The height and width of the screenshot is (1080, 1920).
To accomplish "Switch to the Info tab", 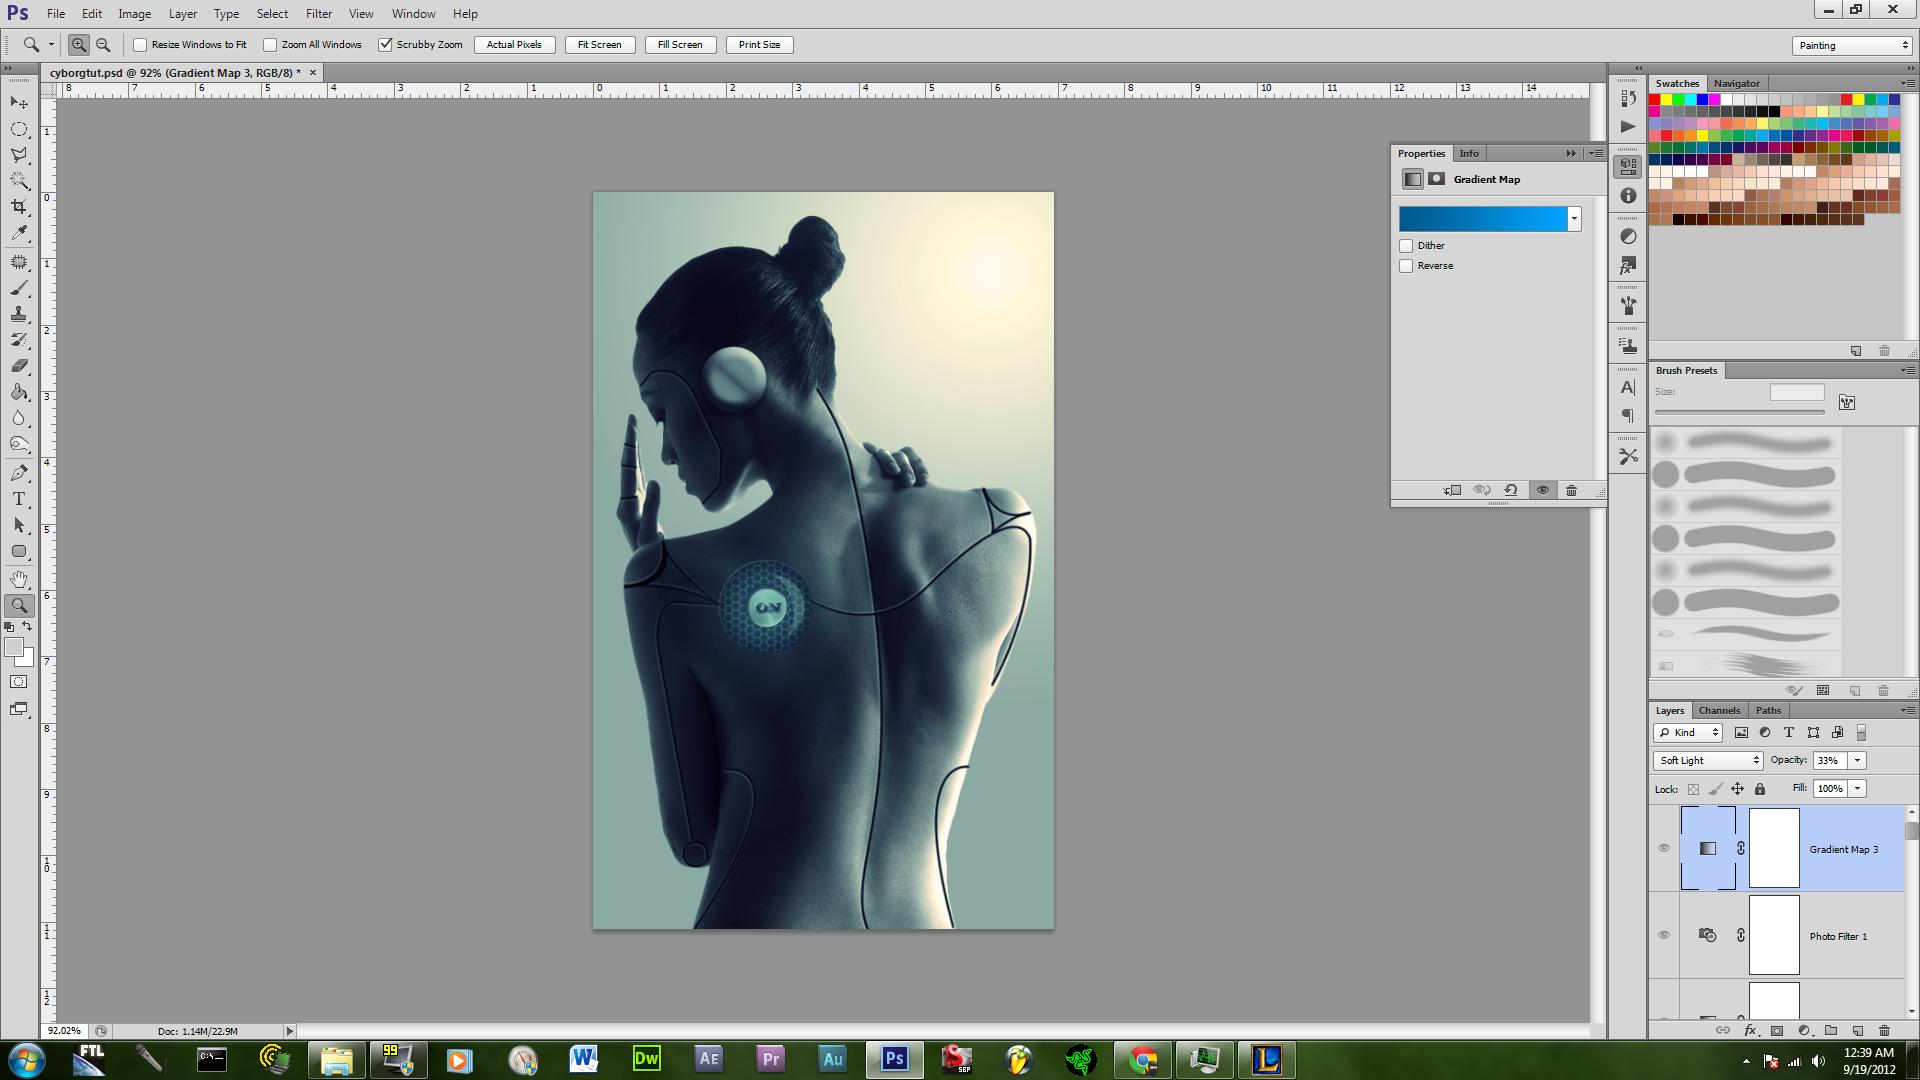I will pyautogui.click(x=1468, y=154).
